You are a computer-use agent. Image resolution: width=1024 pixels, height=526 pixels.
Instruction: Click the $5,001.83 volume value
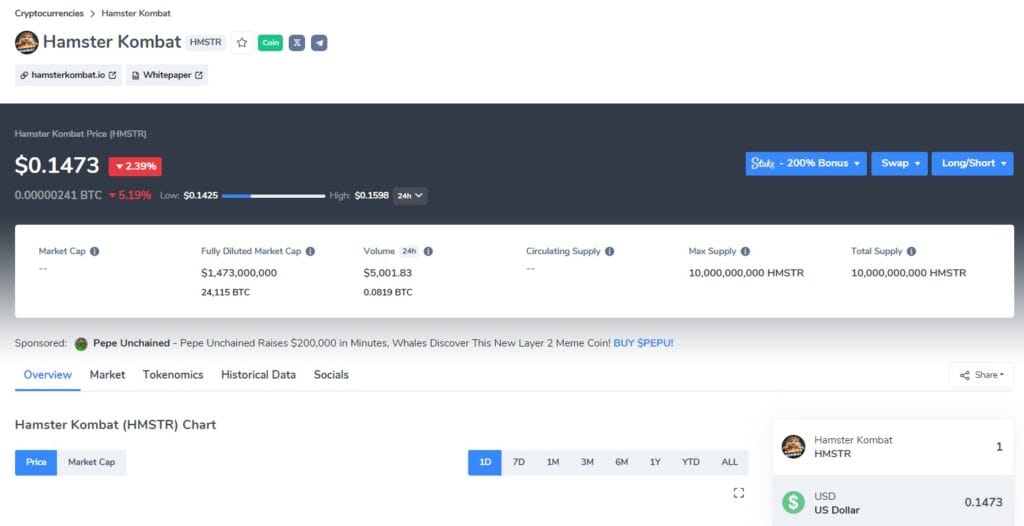click(x=388, y=273)
